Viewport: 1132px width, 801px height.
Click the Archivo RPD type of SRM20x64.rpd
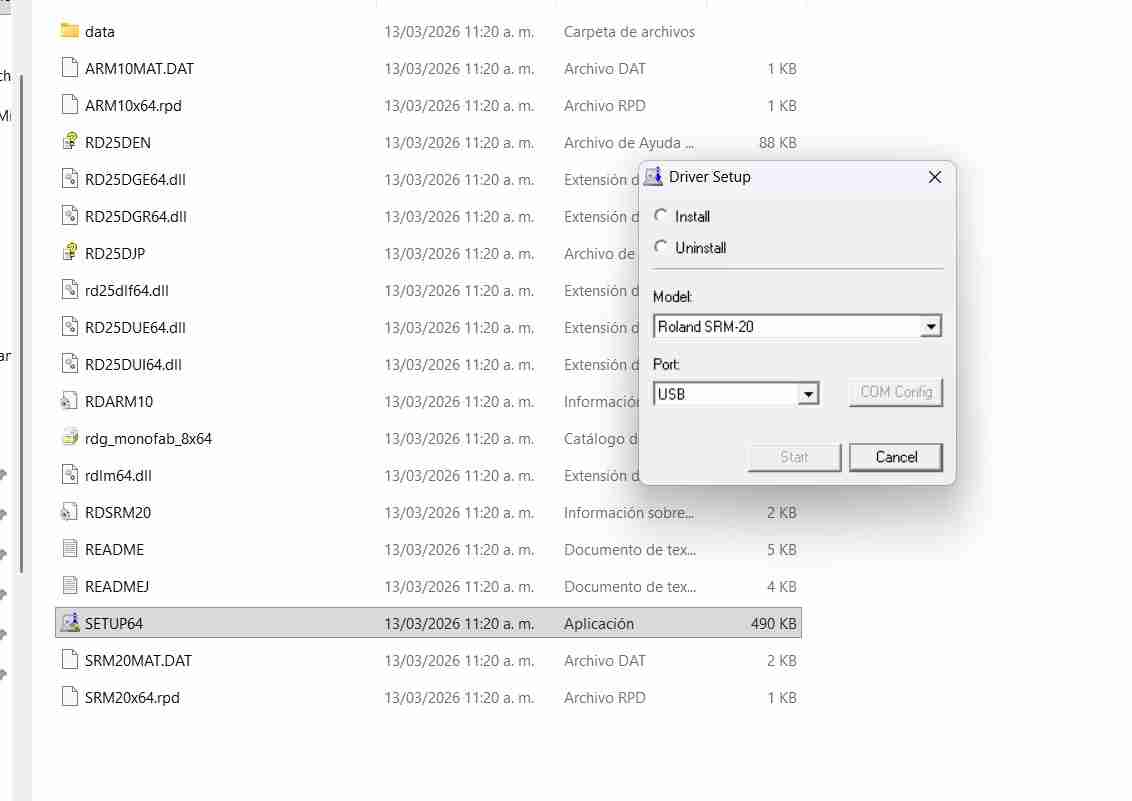(x=604, y=698)
